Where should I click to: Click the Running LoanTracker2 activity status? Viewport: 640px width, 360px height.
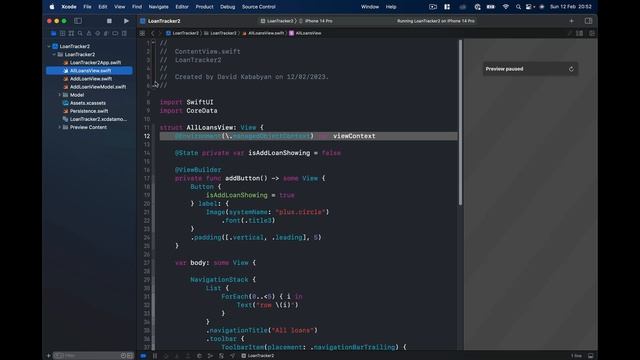(x=436, y=21)
